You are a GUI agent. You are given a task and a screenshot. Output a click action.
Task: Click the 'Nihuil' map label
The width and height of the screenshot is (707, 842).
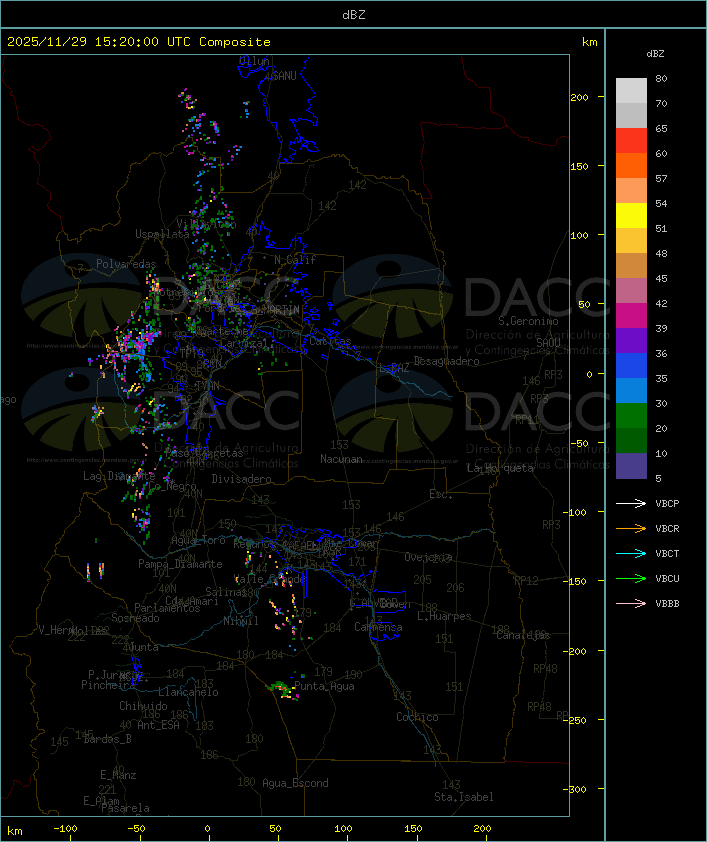click(x=241, y=621)
